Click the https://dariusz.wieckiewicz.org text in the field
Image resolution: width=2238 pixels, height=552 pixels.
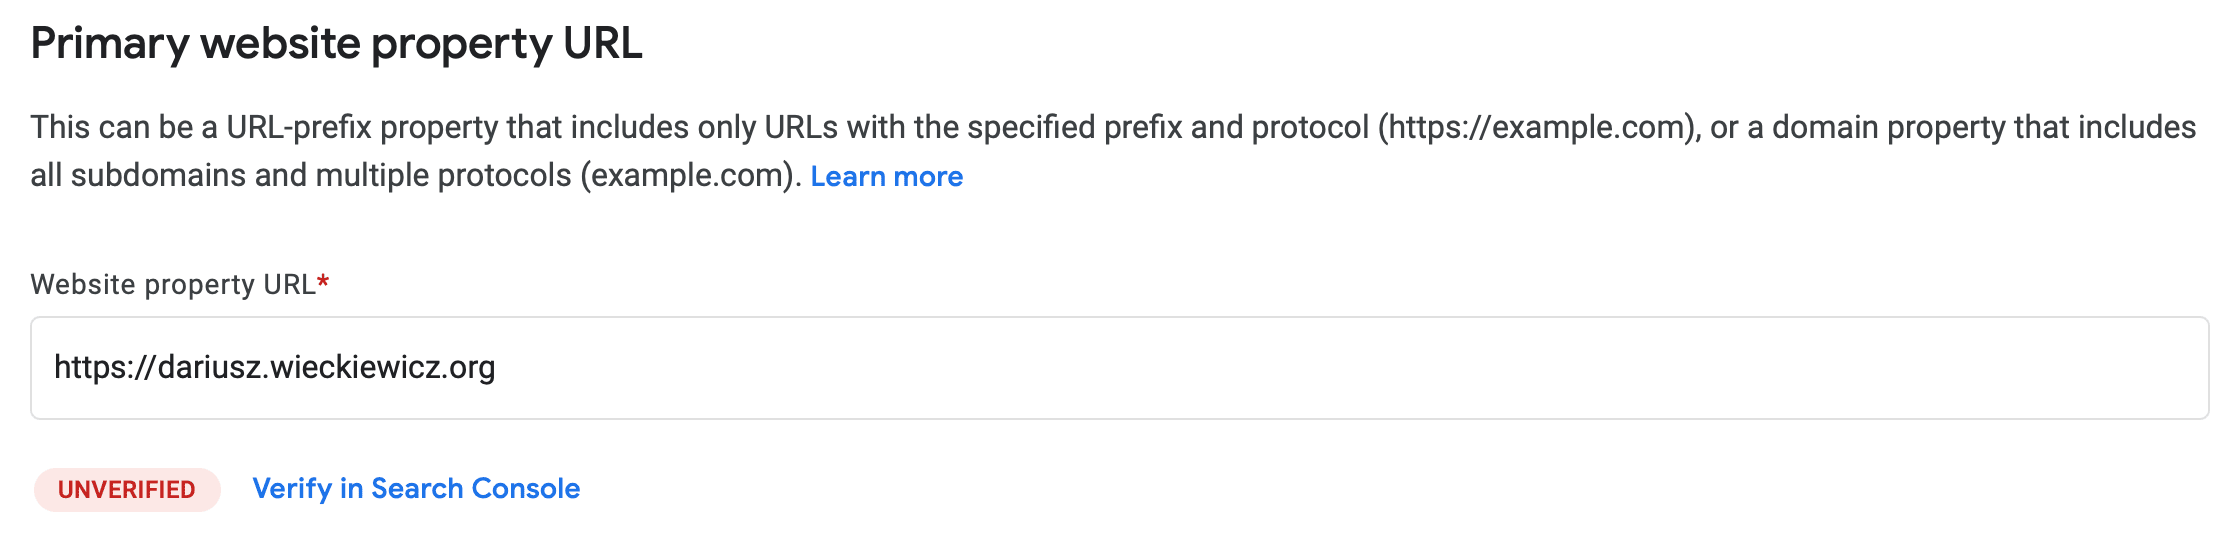(275, 368)
